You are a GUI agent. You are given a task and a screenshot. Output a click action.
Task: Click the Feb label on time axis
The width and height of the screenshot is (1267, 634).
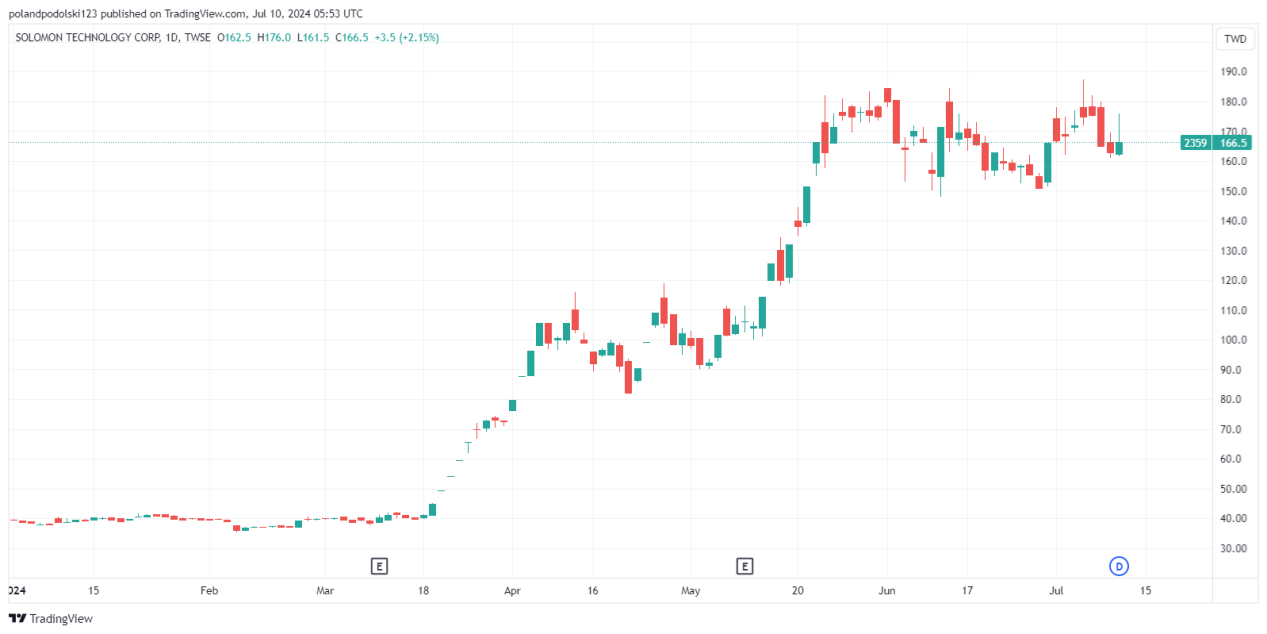208,590
